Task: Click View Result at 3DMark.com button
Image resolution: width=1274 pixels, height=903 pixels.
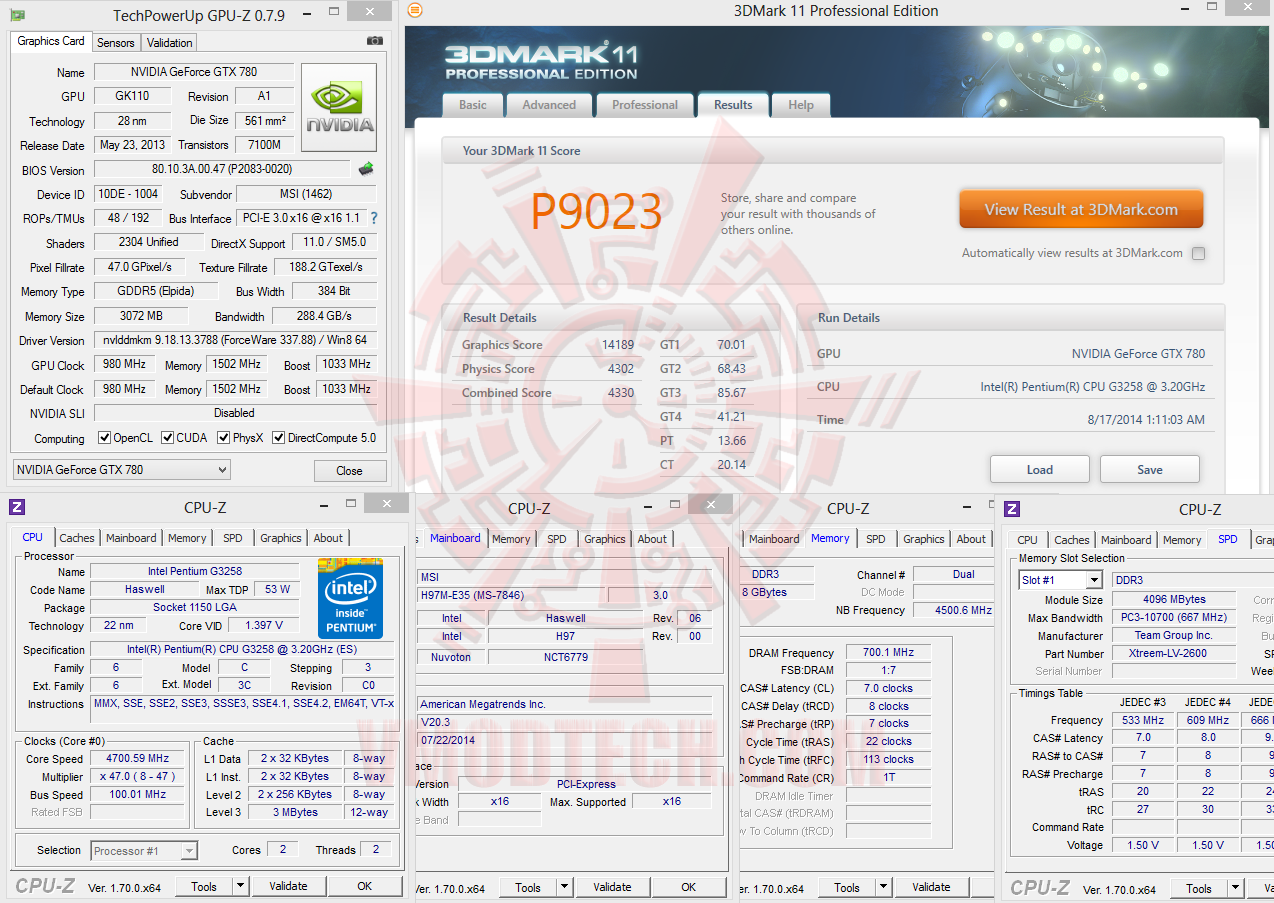Action: tap(1081, 210)
